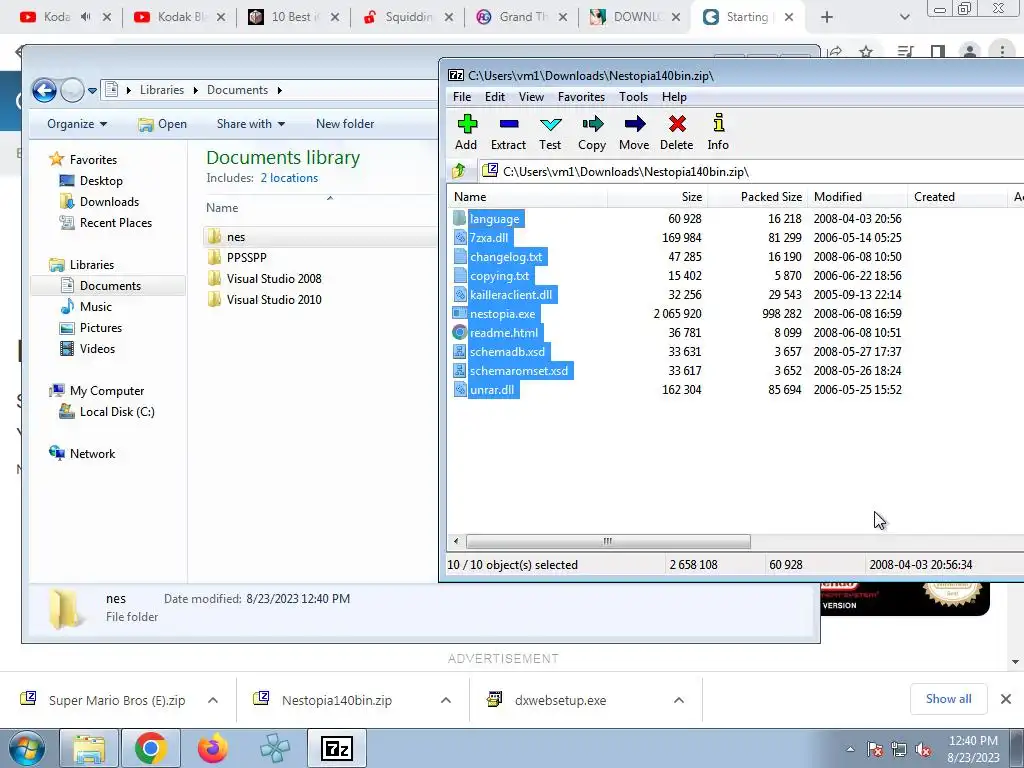The width and height of the screenshot is (1024, 768).
Task: Open Windows Explorer from the taskbar
Action: pos(89,748)
